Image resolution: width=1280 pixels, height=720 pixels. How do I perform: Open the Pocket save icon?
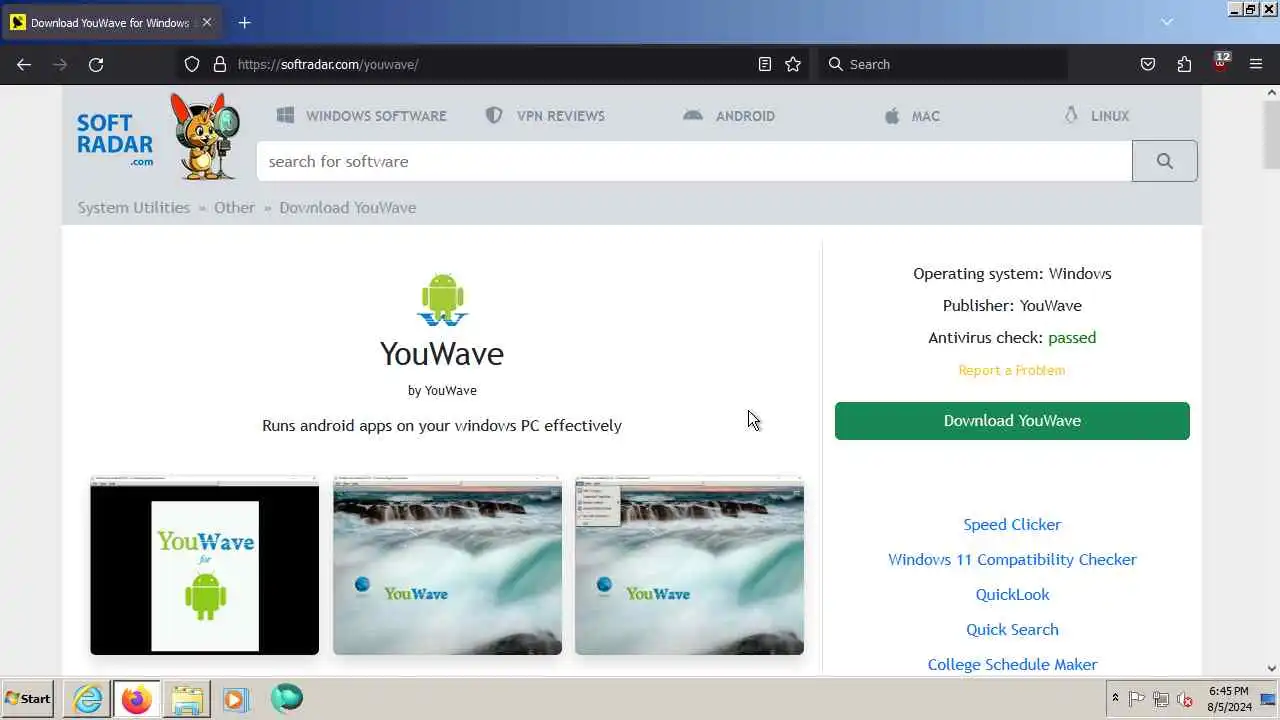coord(1148,64)
